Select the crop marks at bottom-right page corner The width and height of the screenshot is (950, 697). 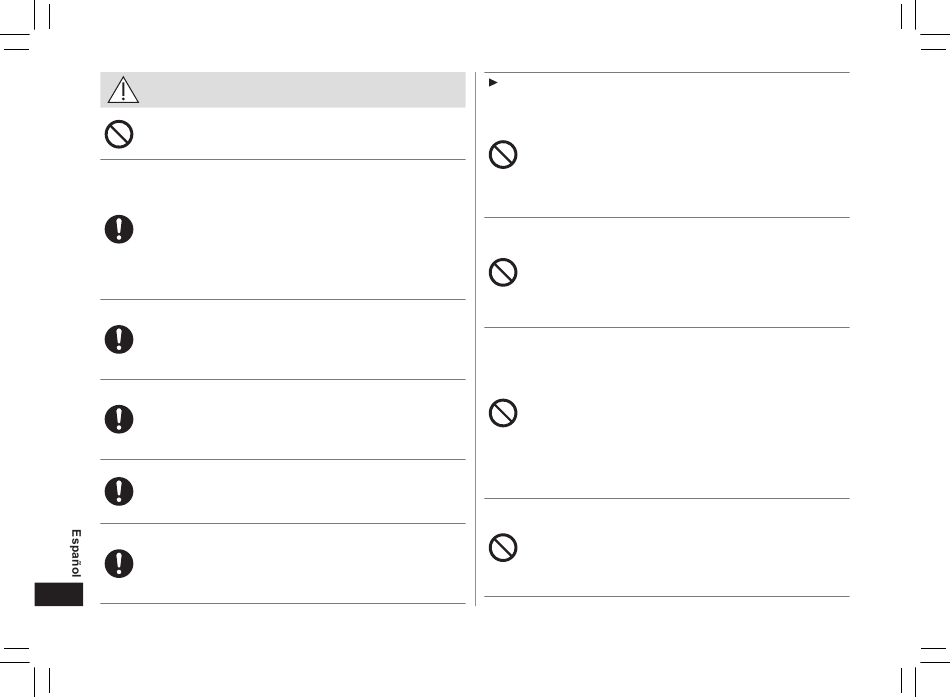[x=925, y=671]
